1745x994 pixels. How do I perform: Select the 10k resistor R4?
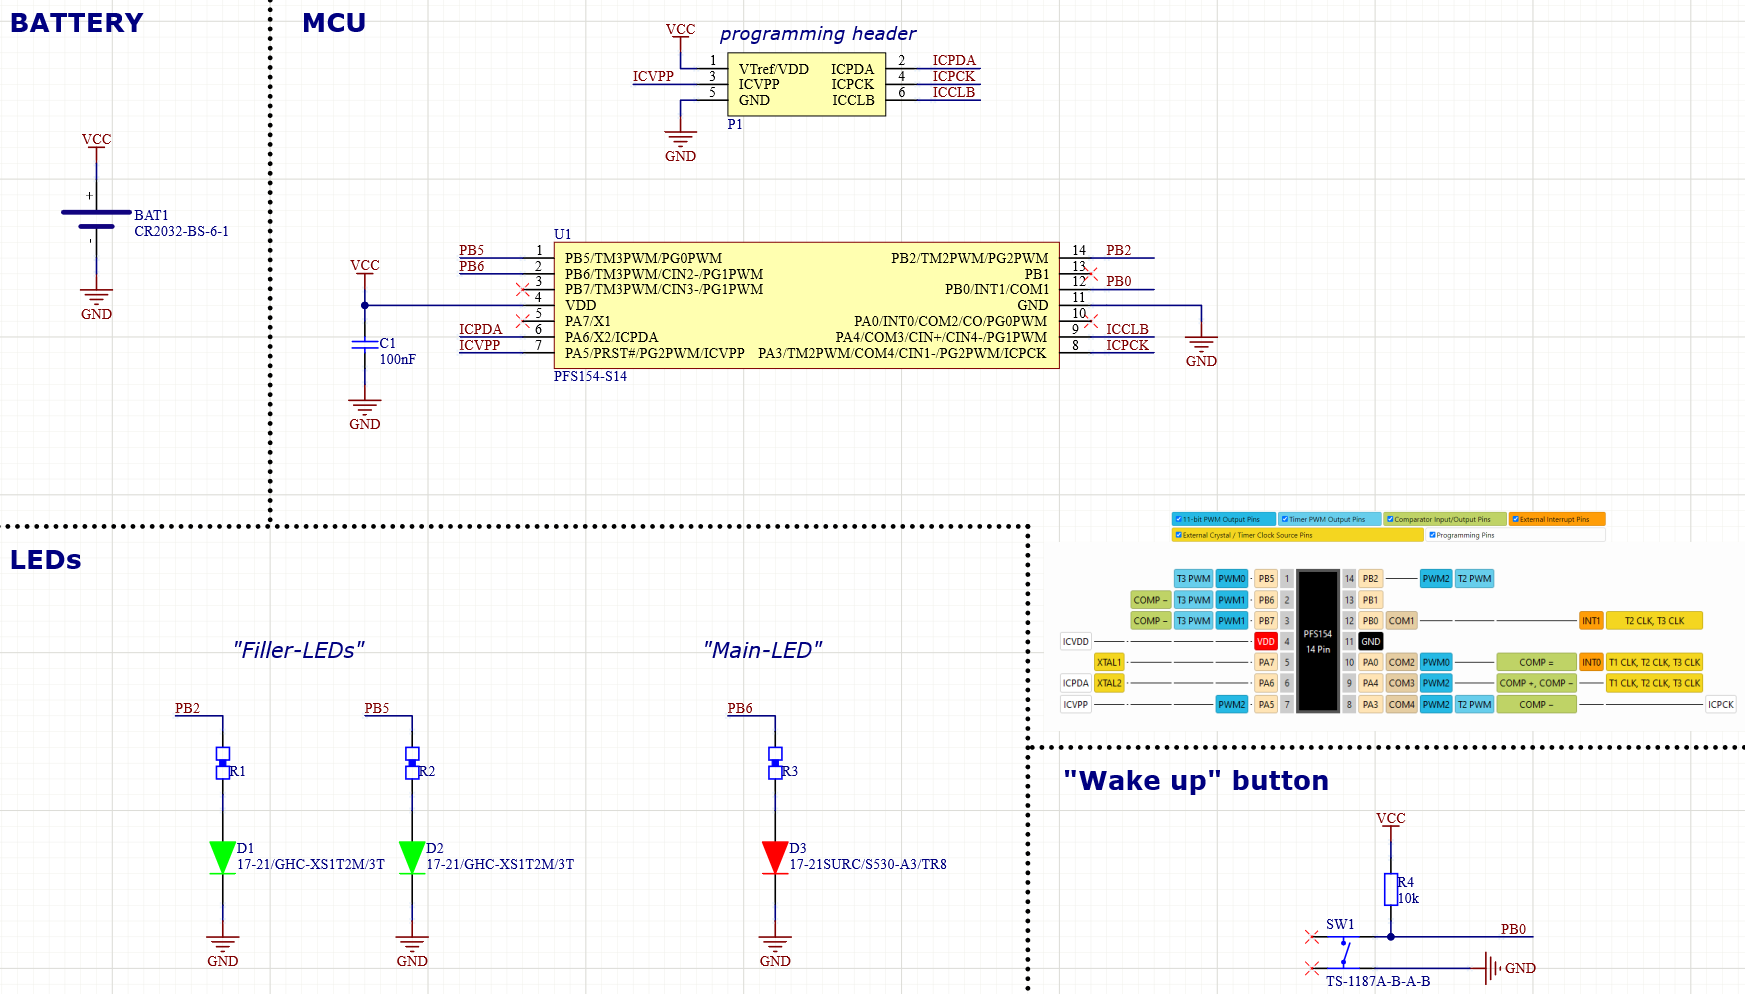coord(1391,889)
